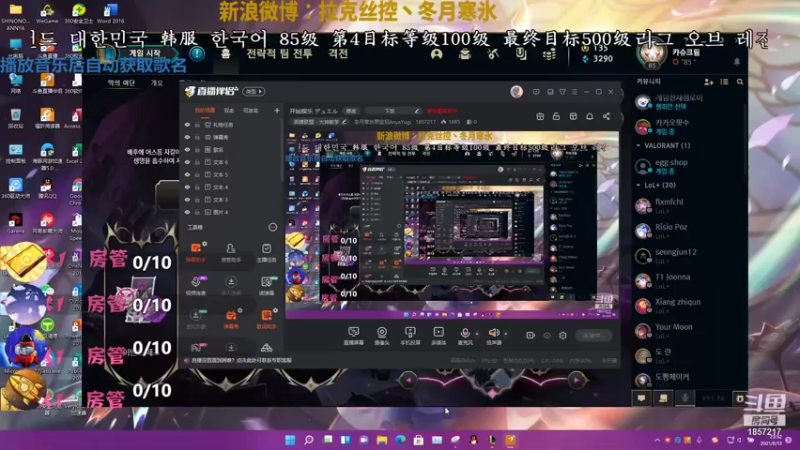Hide the 文本 6 layer

(x=187, y=162)
